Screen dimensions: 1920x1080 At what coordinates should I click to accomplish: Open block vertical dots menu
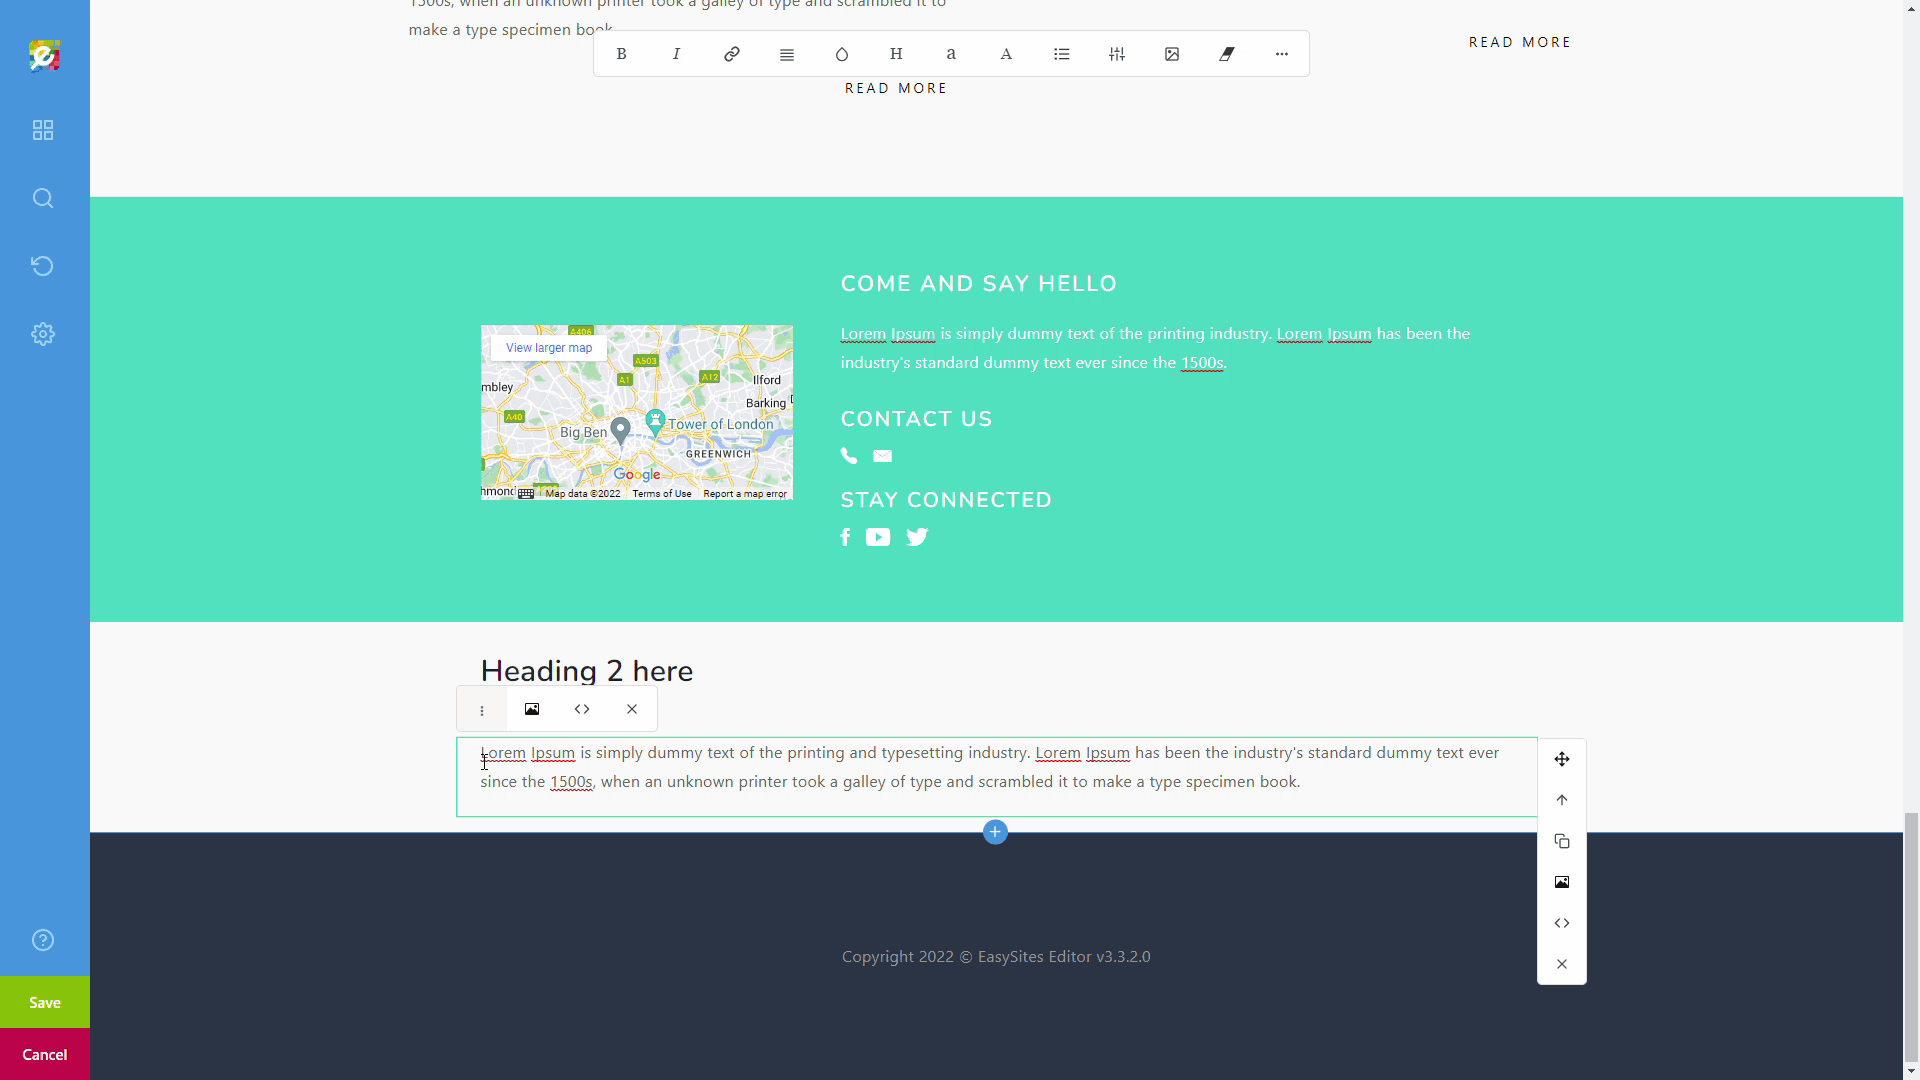[x=482, y=710]
